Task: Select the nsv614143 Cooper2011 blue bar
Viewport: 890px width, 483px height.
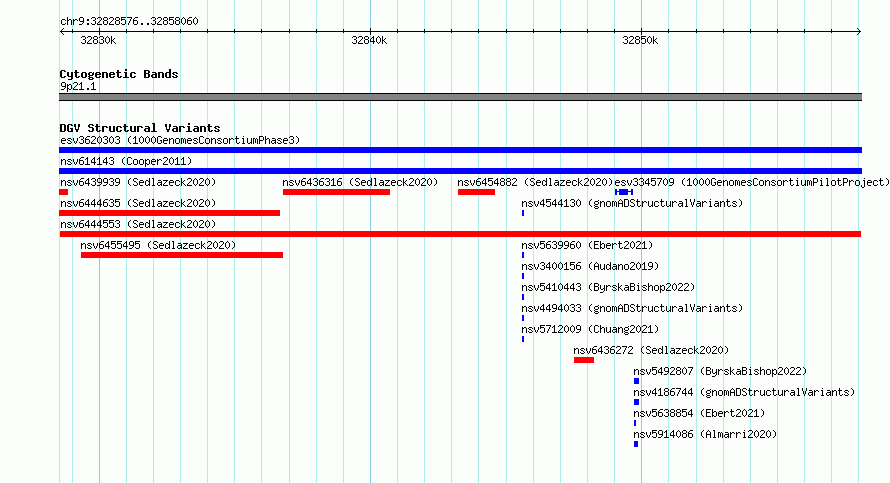Action: 460,171
